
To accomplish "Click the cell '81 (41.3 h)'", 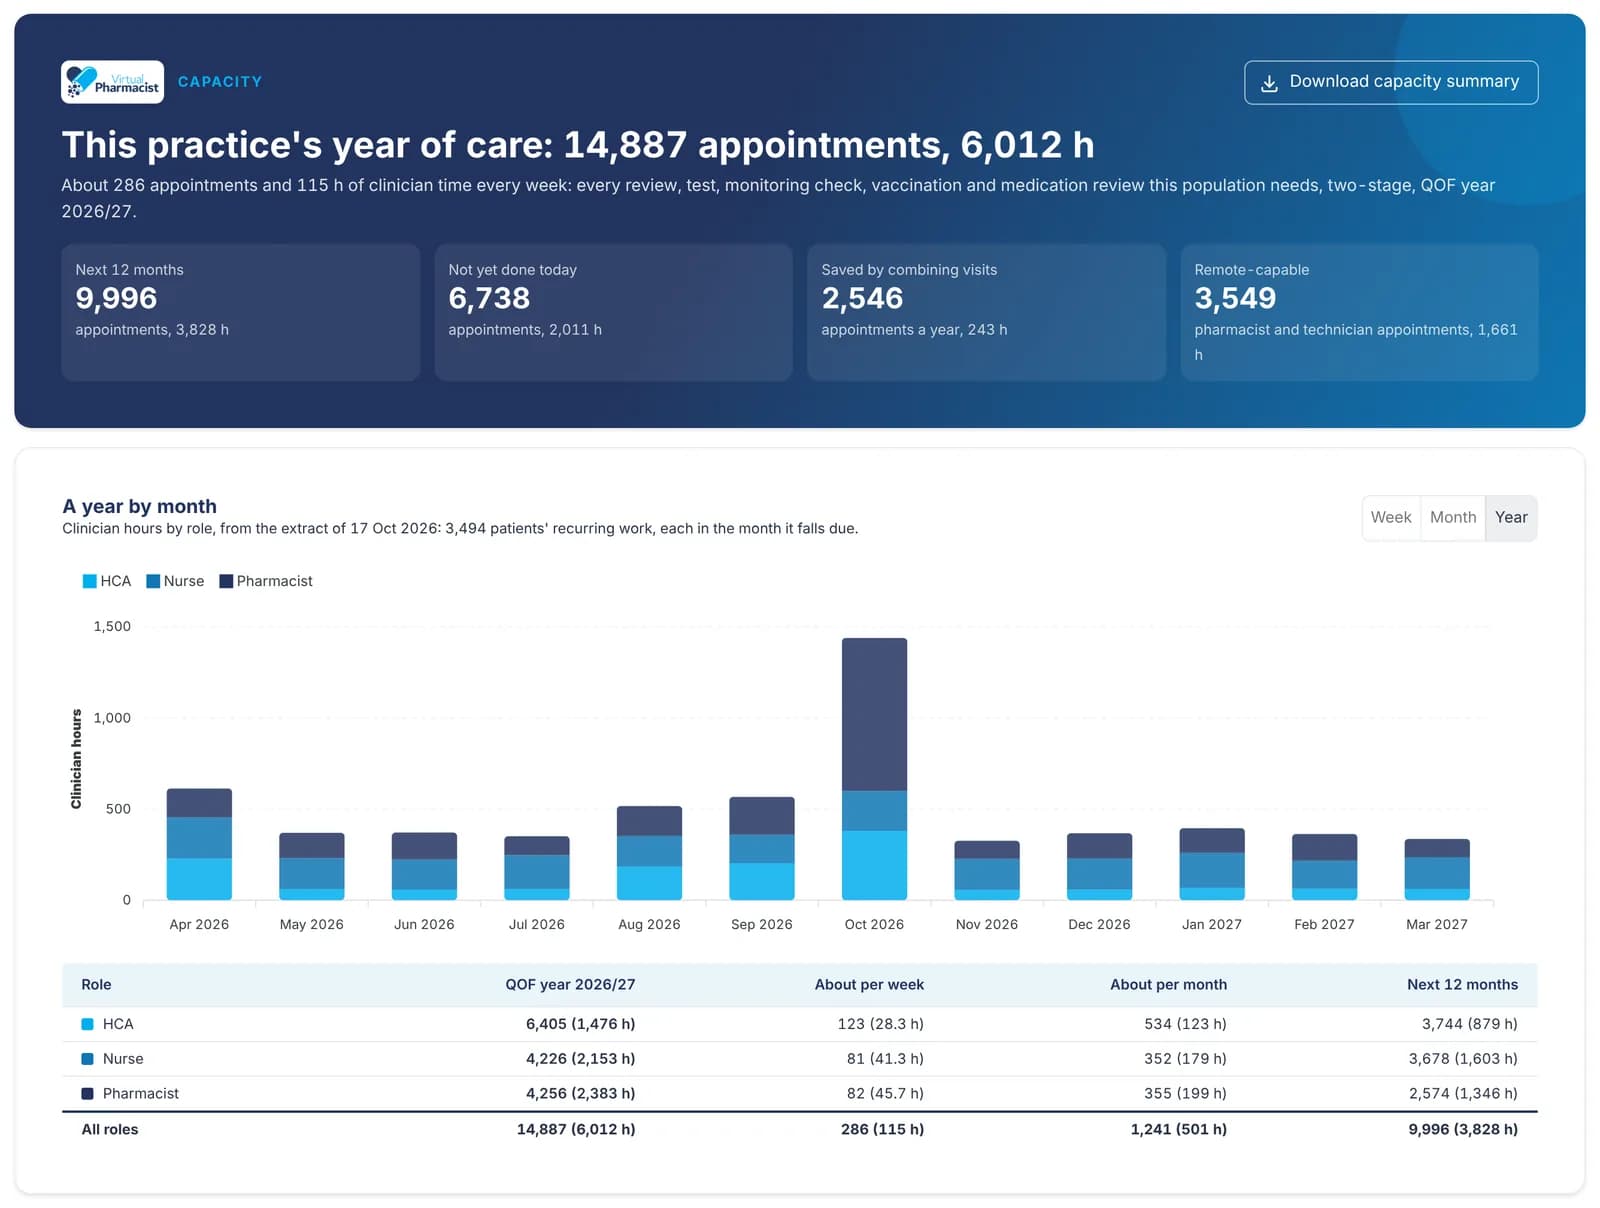I will [x=885, y=1059].
